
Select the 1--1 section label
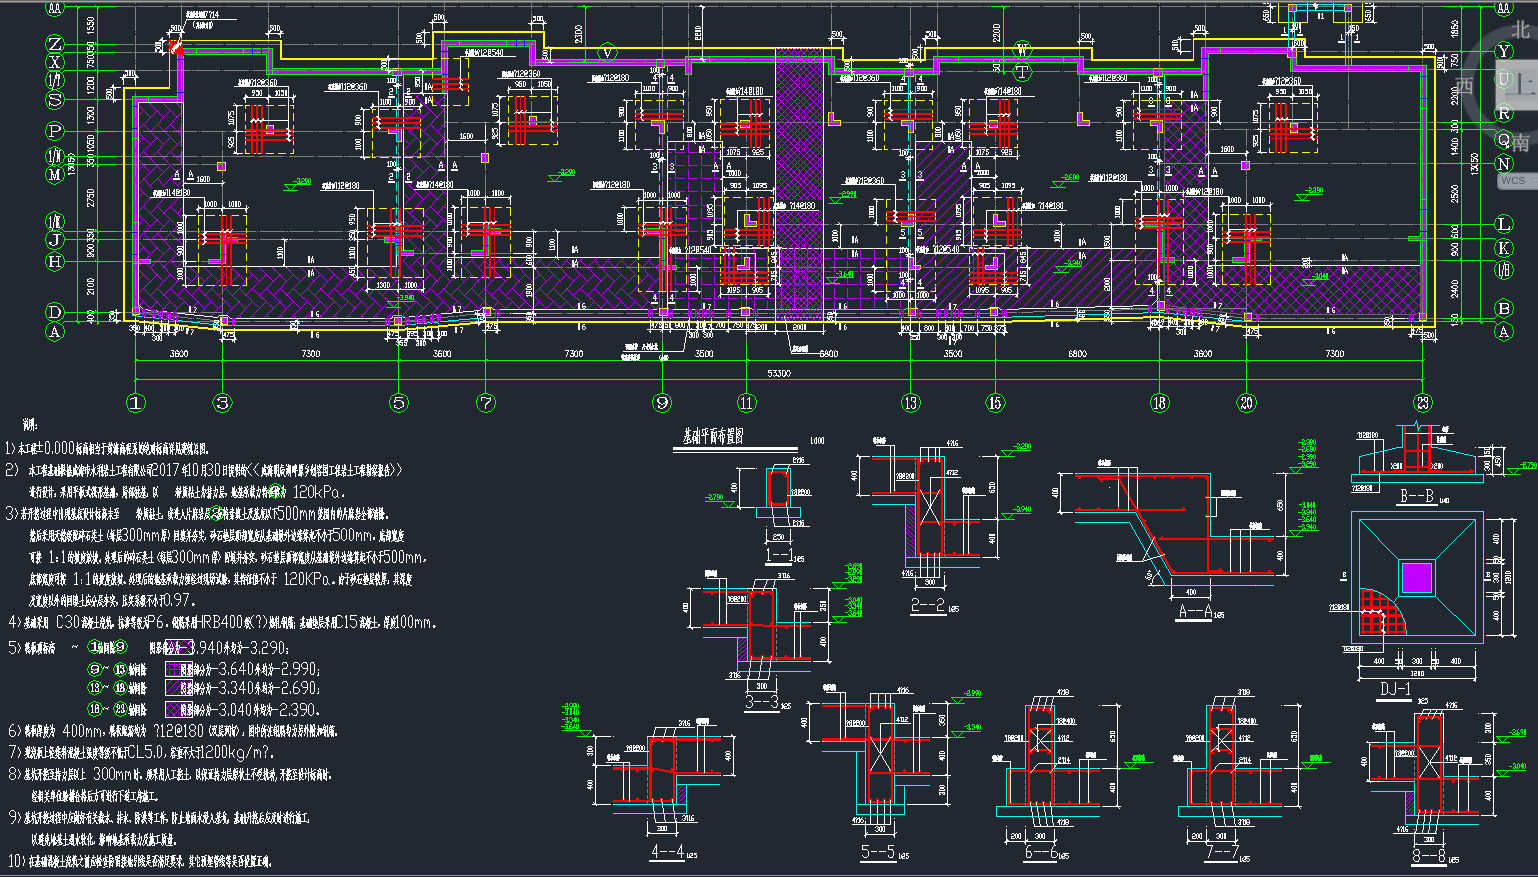(x=778, y=555)
